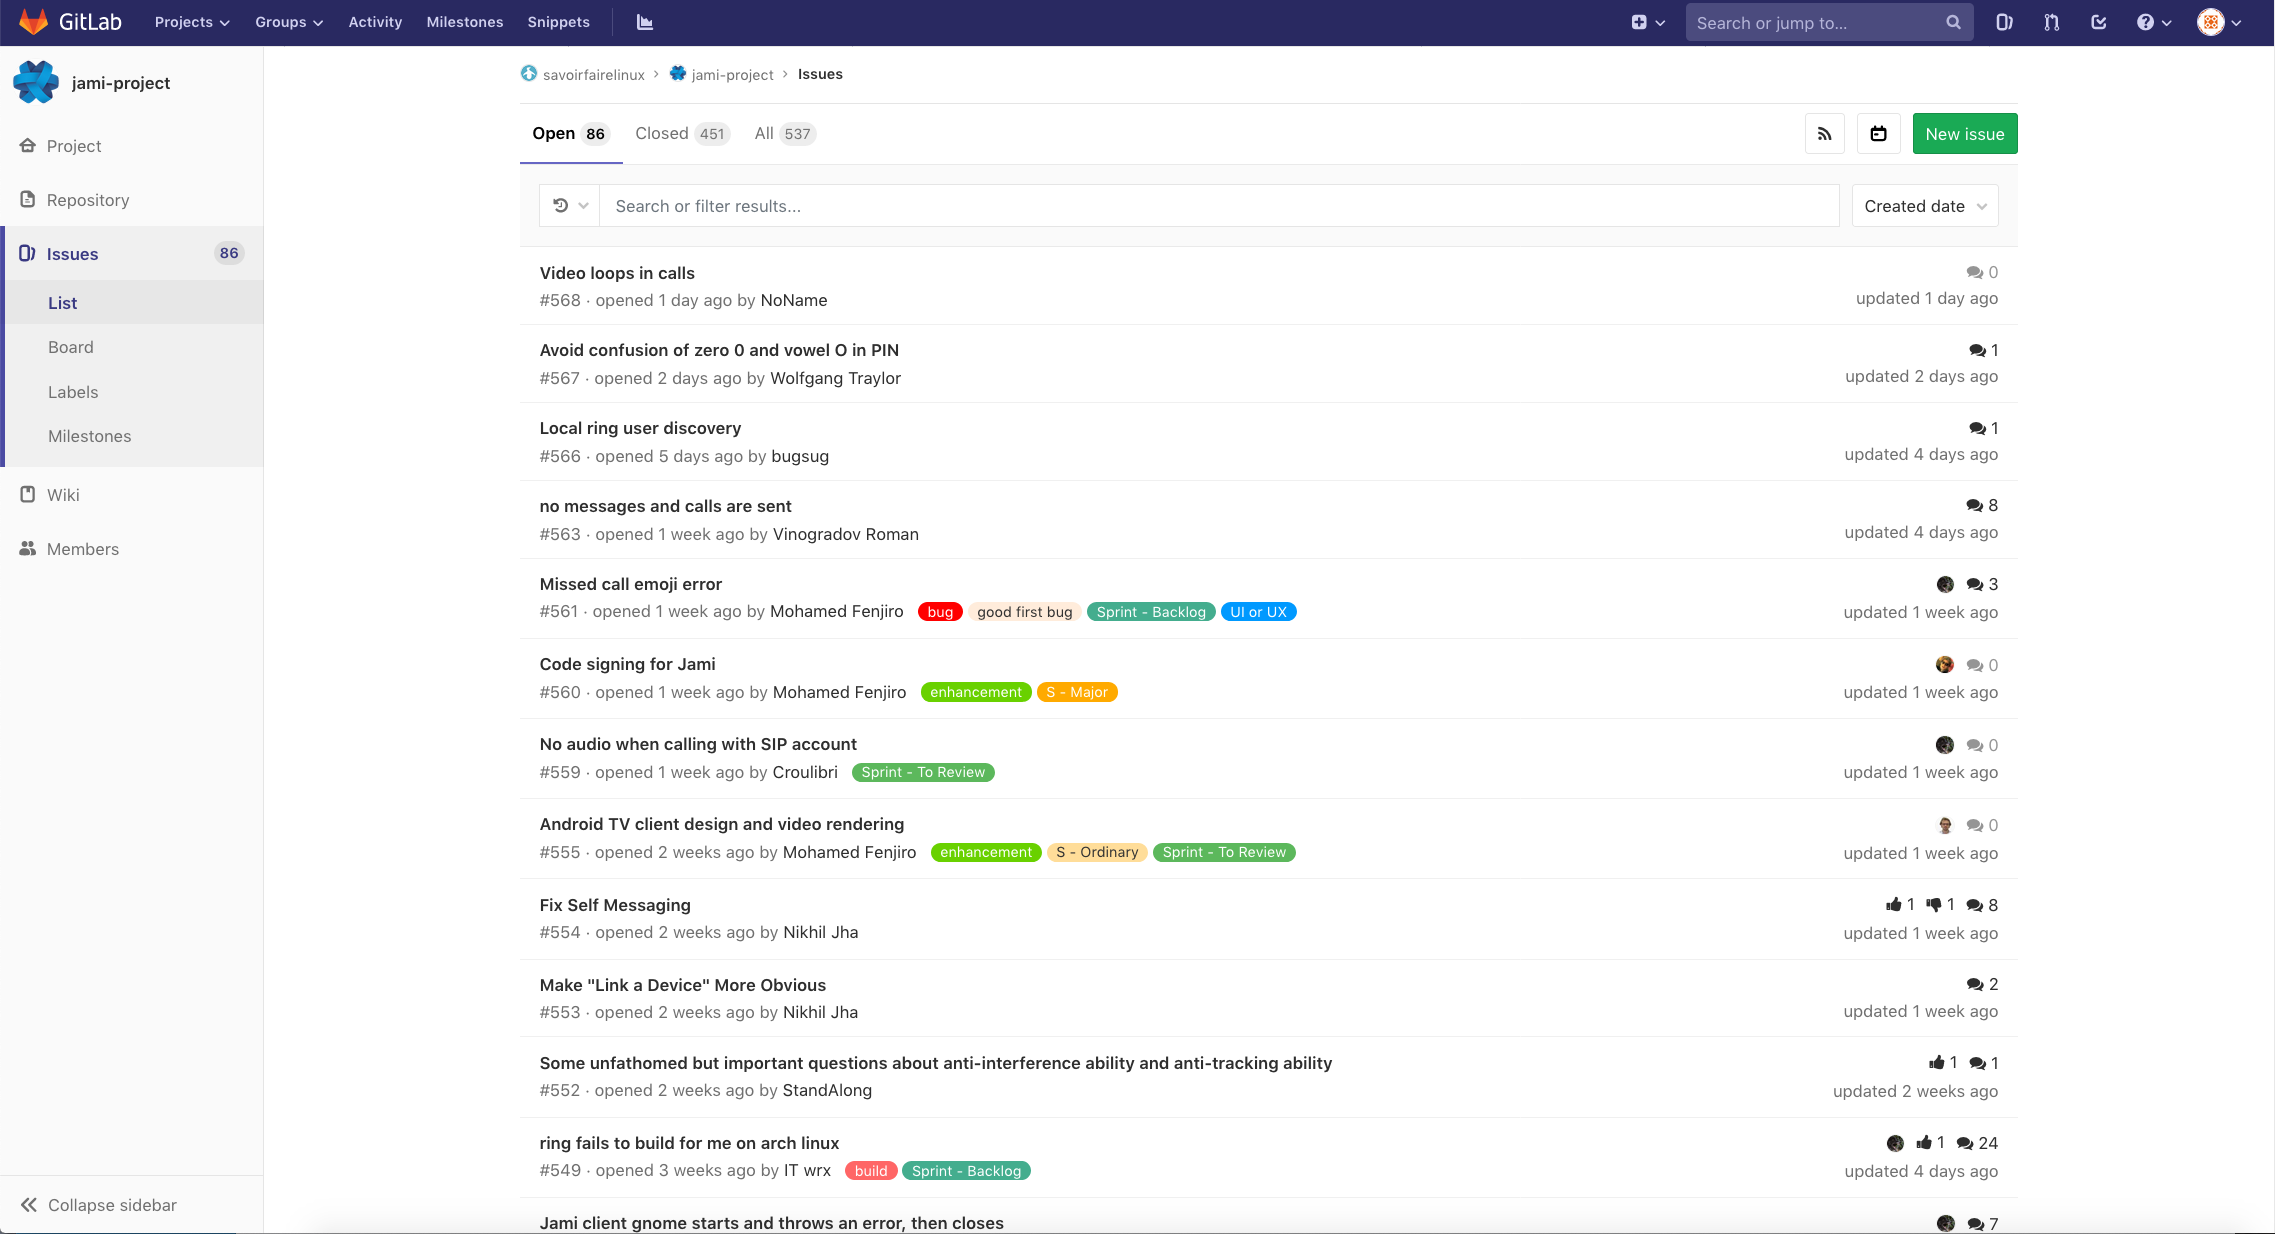Open the Created date sort dropdown
This screenshot has height=1234, width=2275.
[1925, 206]
